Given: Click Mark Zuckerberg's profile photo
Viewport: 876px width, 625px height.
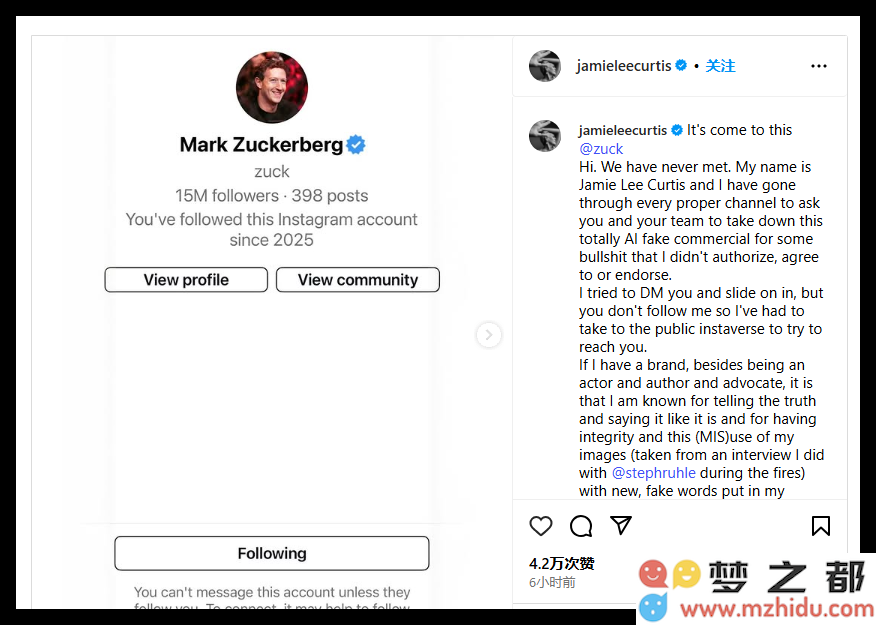Looking at the screenshot, I should click(x=272, y=87).
